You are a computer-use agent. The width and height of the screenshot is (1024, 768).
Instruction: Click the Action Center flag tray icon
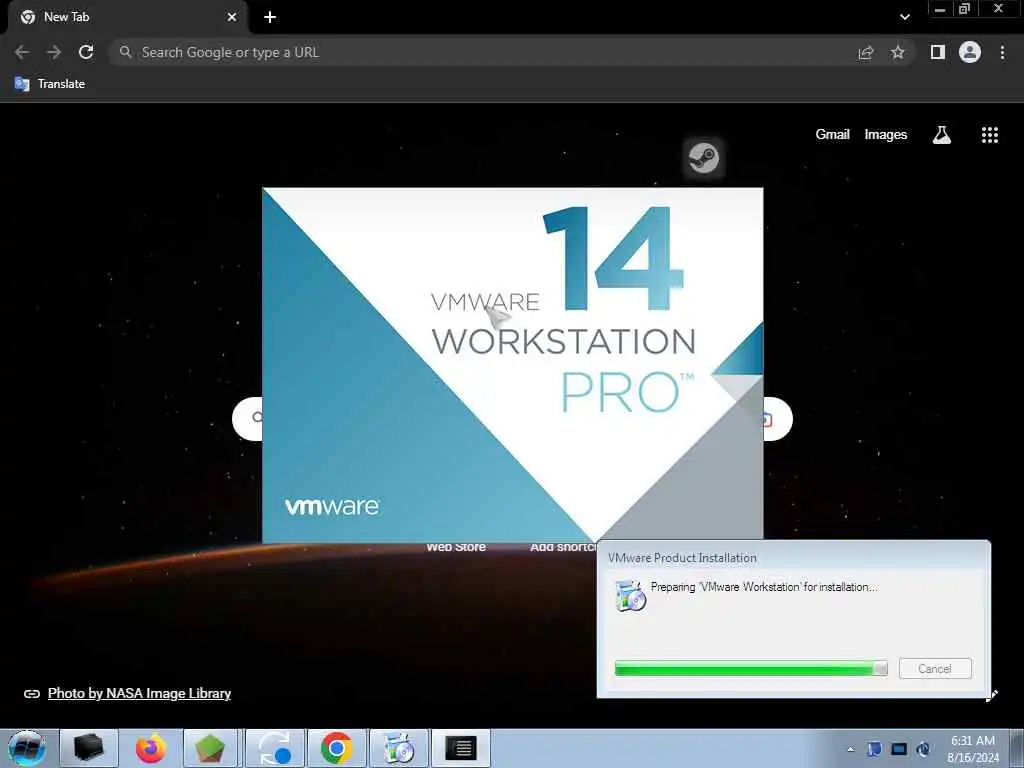[x=874, y=749]
